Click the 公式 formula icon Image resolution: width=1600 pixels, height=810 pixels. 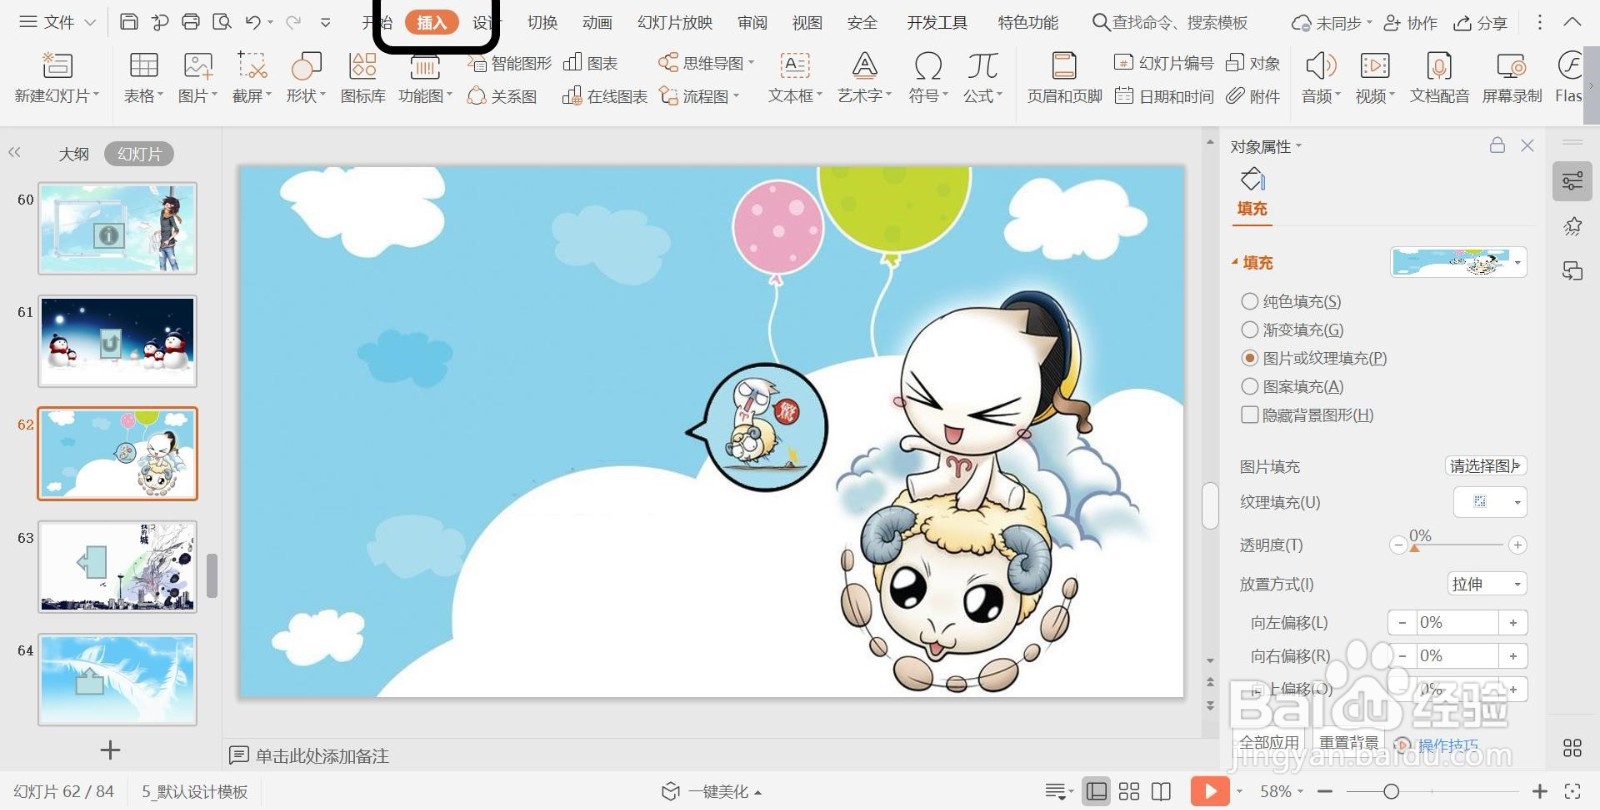point(982,66)
